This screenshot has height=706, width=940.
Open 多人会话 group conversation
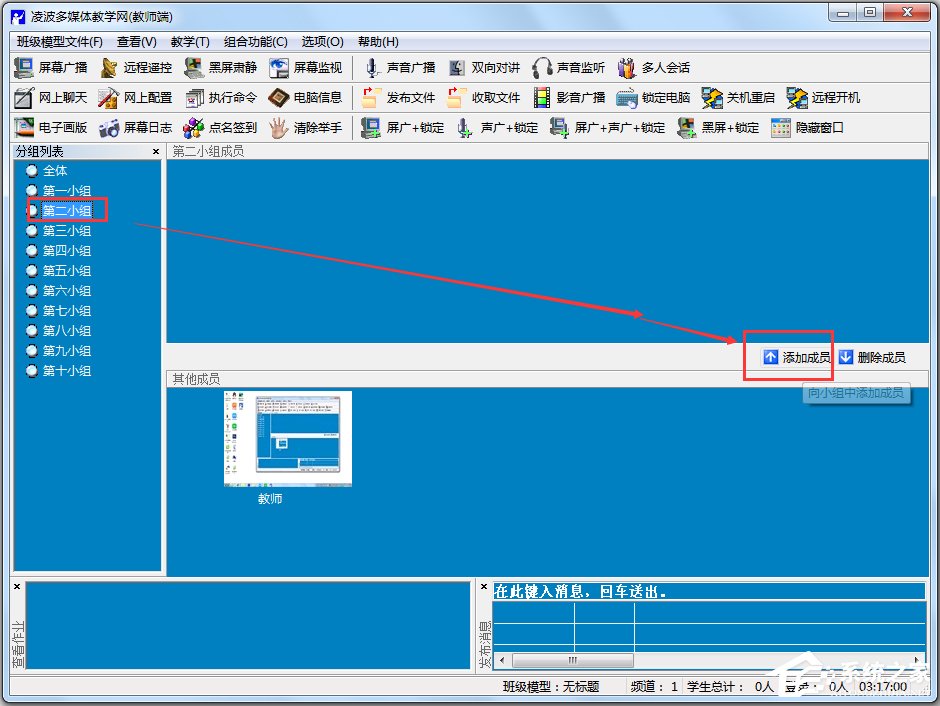[654, 68]
